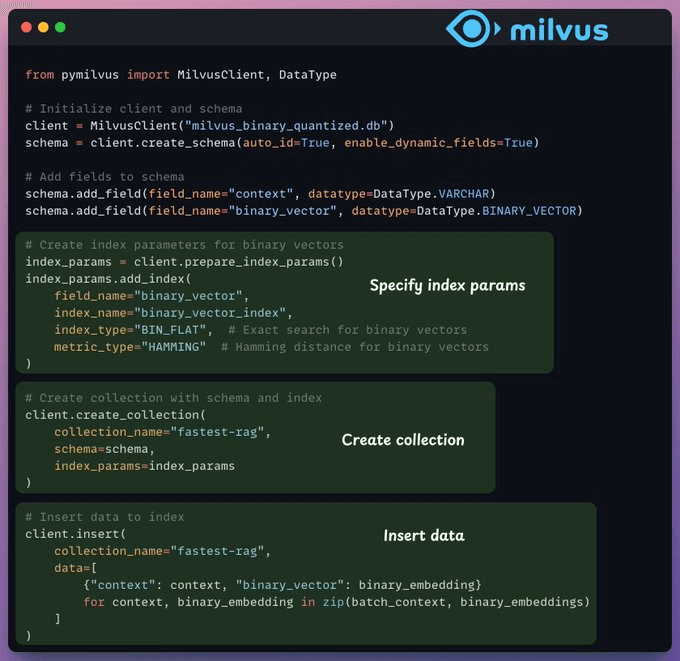Select the "Insert data" label
Viewport: 680px width, 661px height.
click(x=424, y=535)
